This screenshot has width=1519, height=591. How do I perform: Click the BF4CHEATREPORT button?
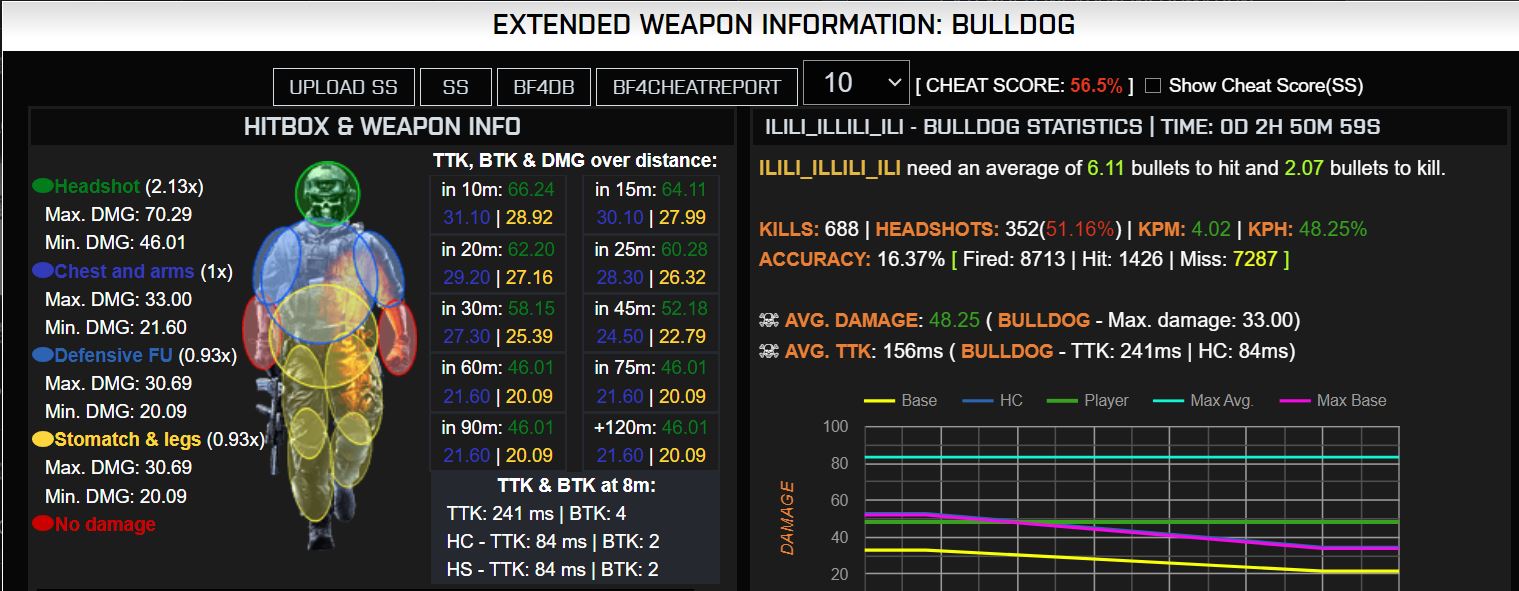click(697, 87)
